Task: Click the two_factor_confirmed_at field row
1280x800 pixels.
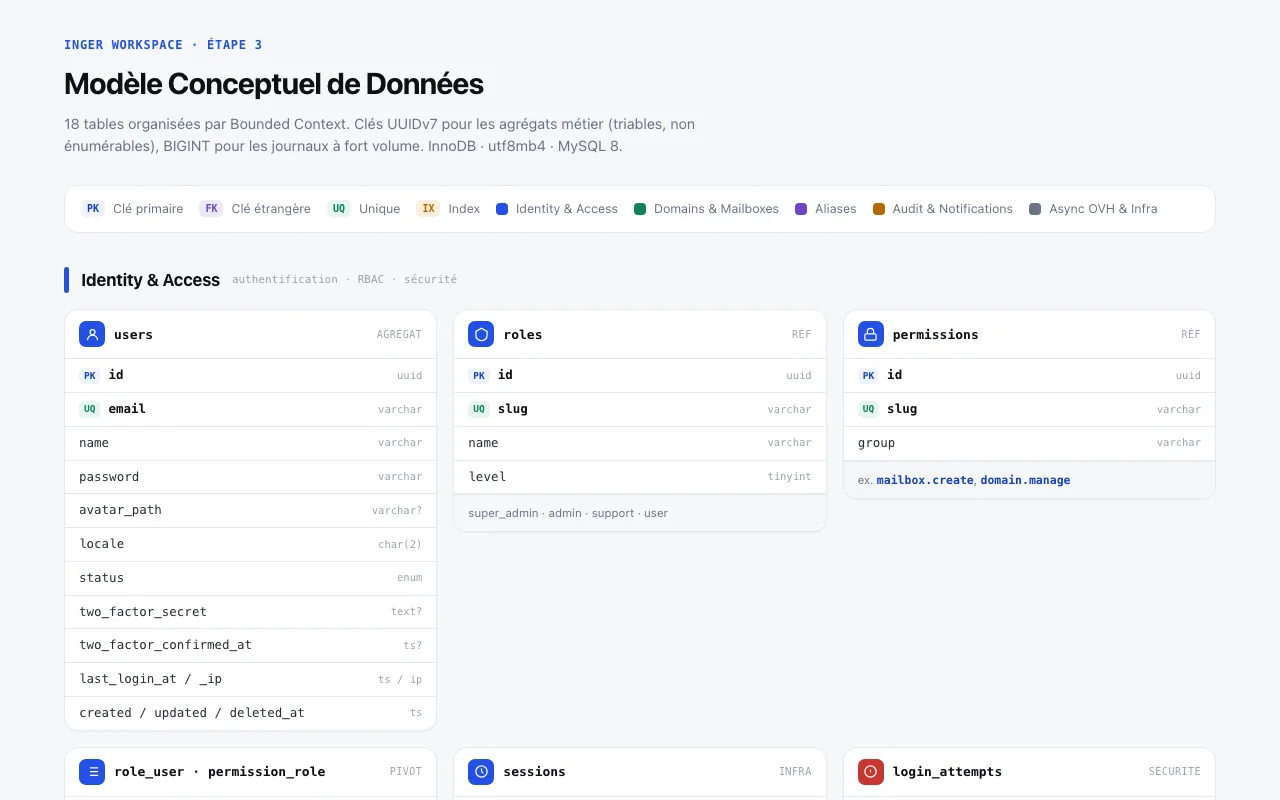Action: coord(250,645)
